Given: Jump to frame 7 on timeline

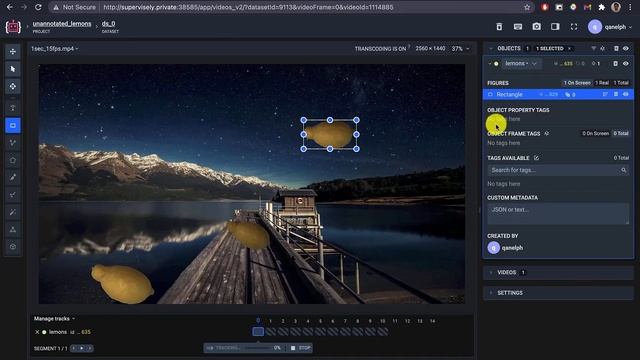Looking at the screenshot, I should (x=345, y=321).
